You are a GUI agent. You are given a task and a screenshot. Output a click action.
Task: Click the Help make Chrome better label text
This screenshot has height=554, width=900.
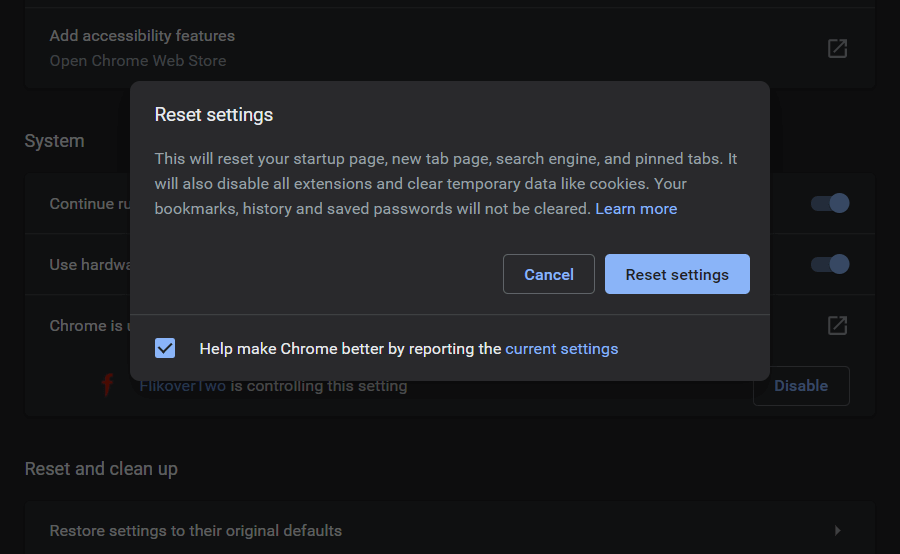tap(350, 349)
